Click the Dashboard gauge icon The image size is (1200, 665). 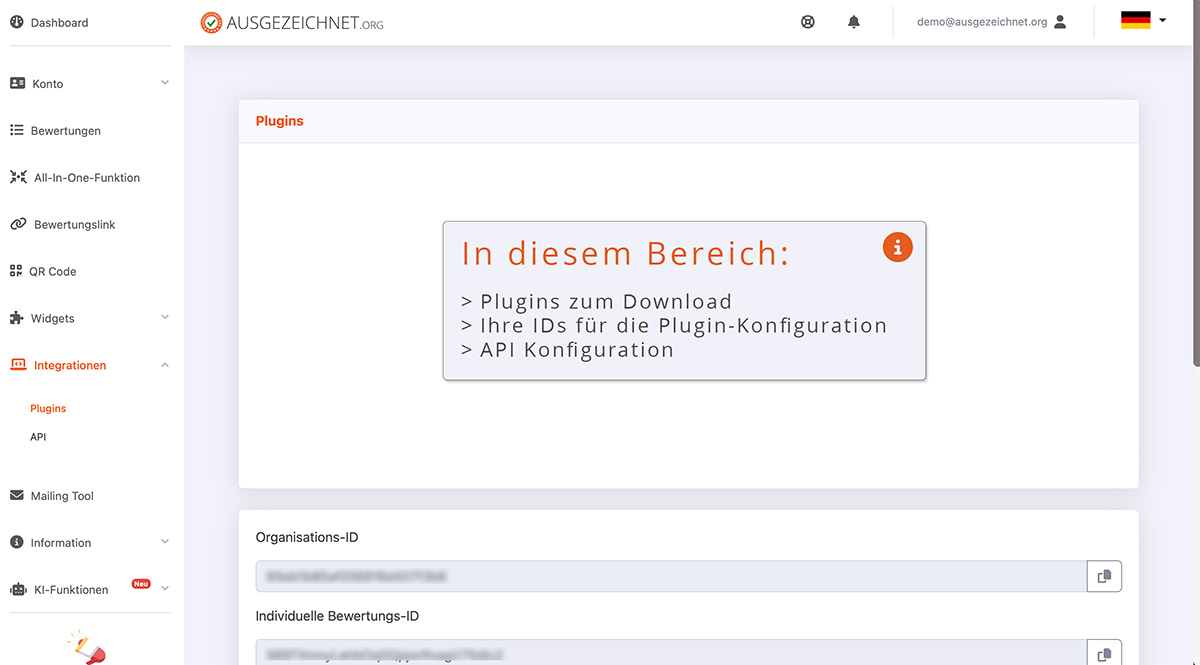pos(17,22)
